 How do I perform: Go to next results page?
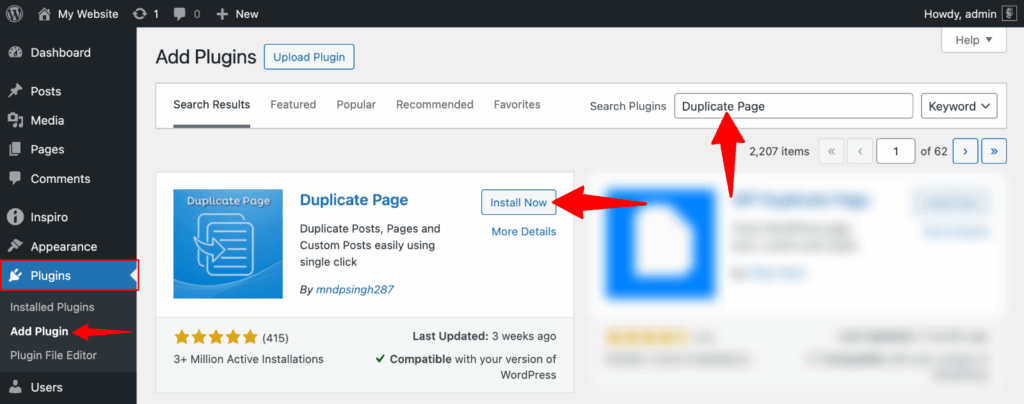(965, 151)
